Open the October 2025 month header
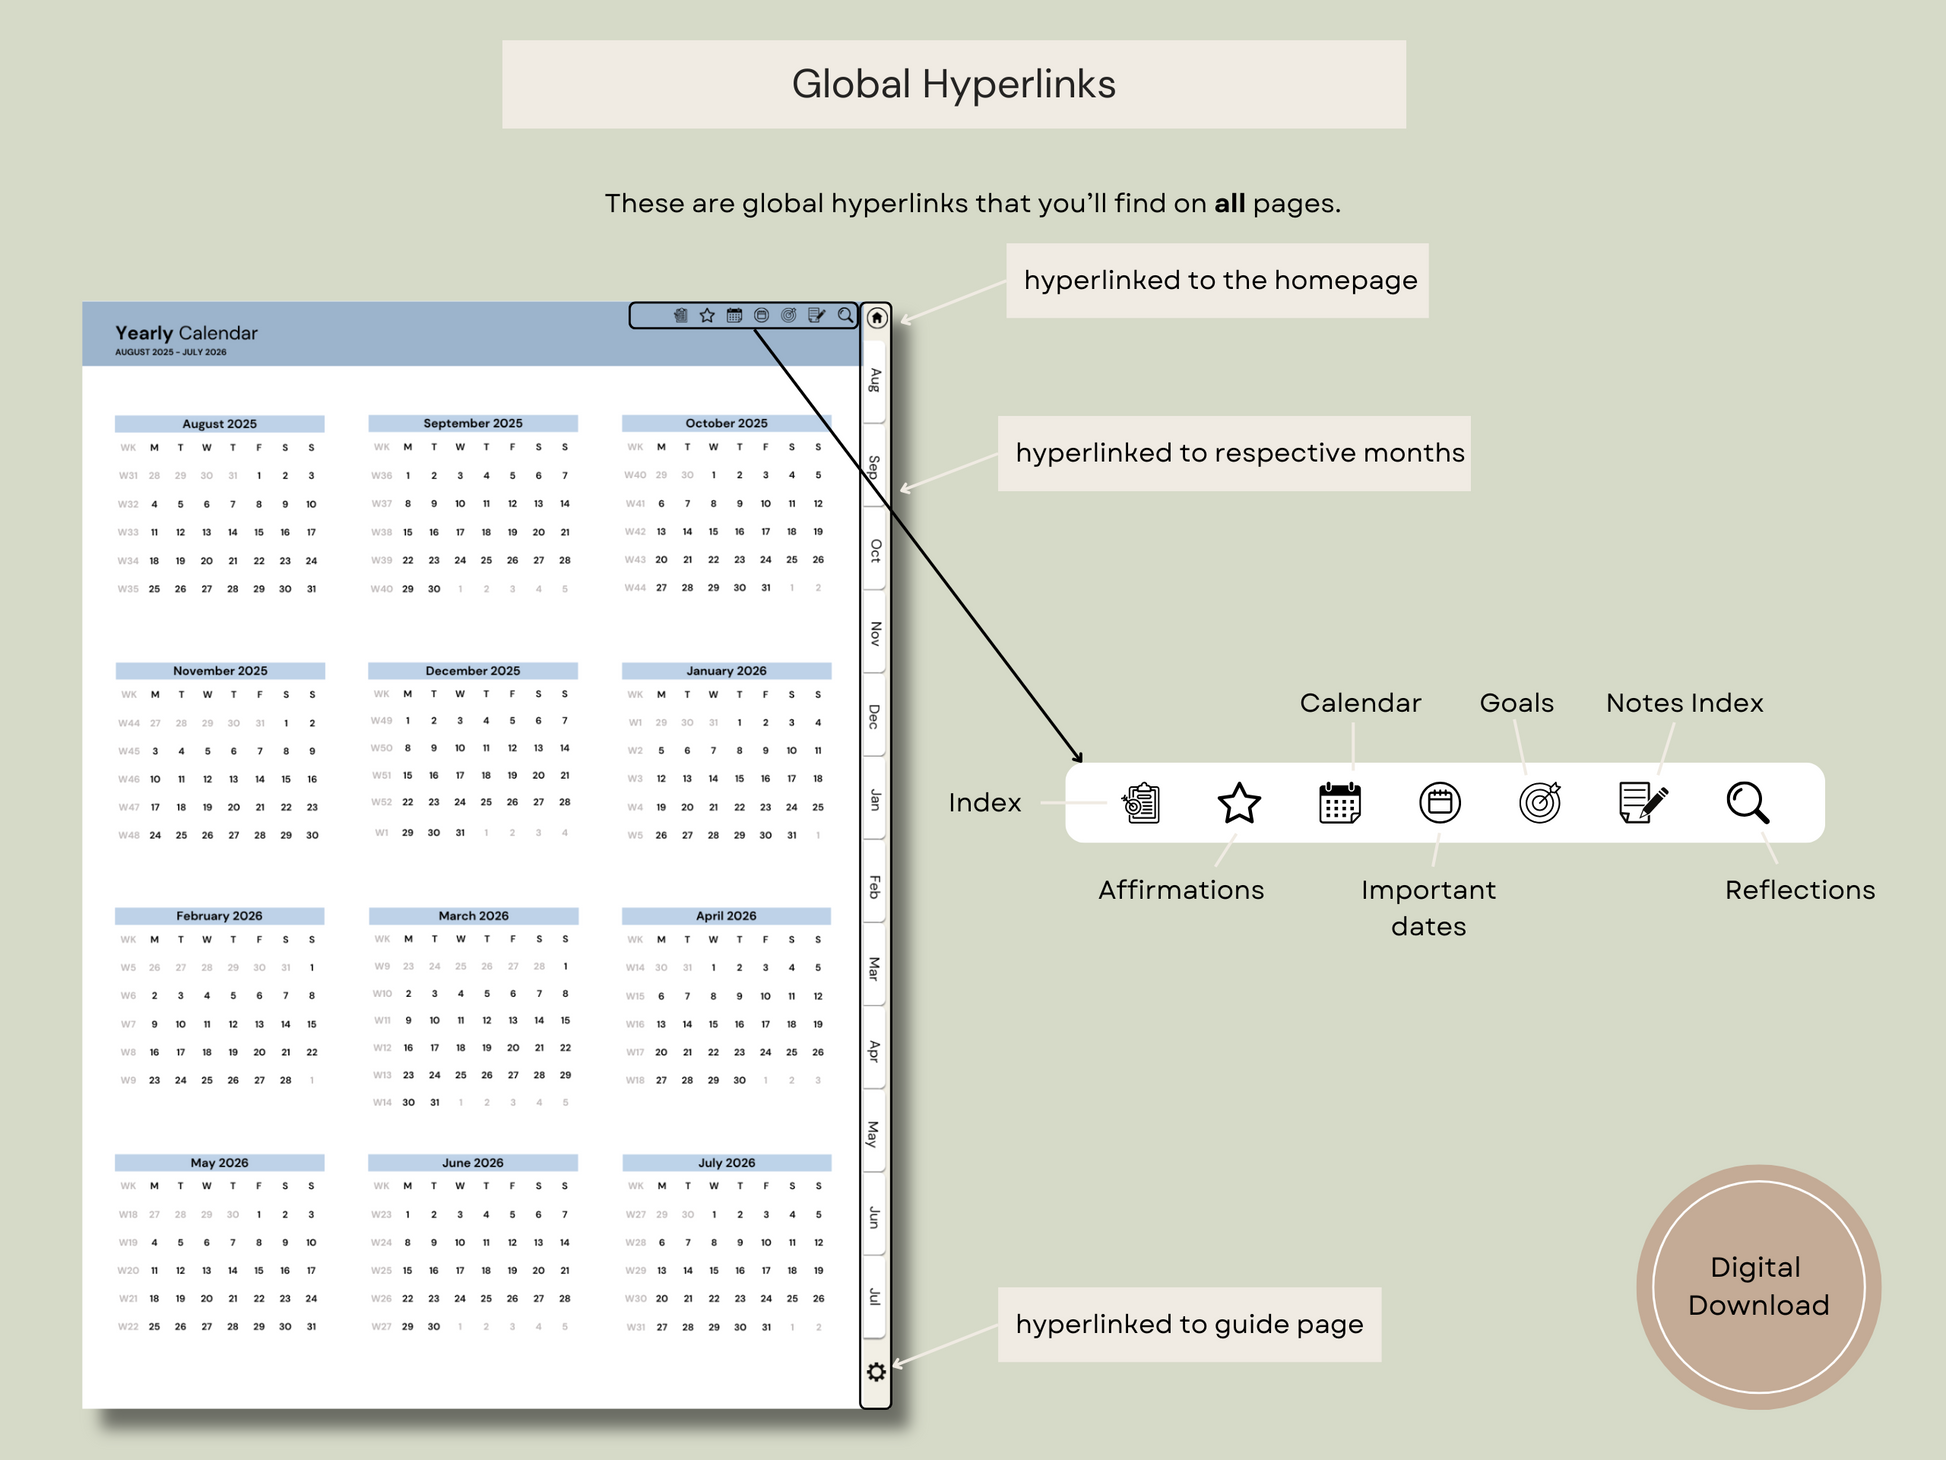This screenshot has height=1460, width=1946. [726, 423]
